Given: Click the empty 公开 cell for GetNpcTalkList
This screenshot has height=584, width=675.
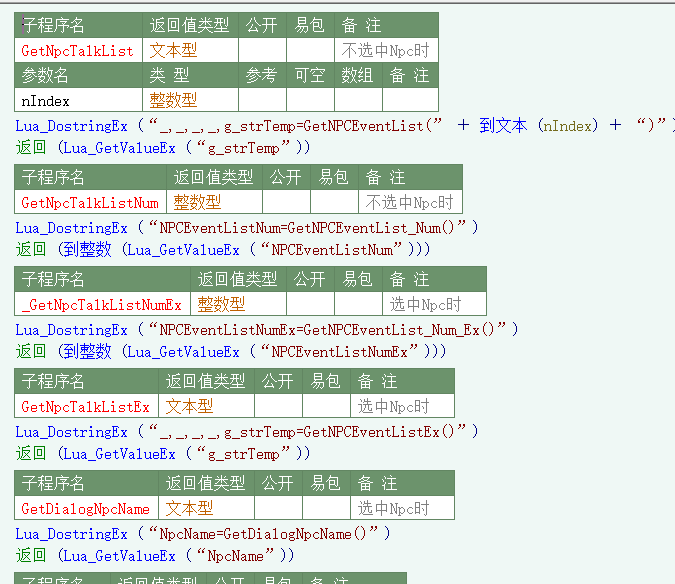Looking at the screenshot, I should pyautogui.click(x=262, y=50).
